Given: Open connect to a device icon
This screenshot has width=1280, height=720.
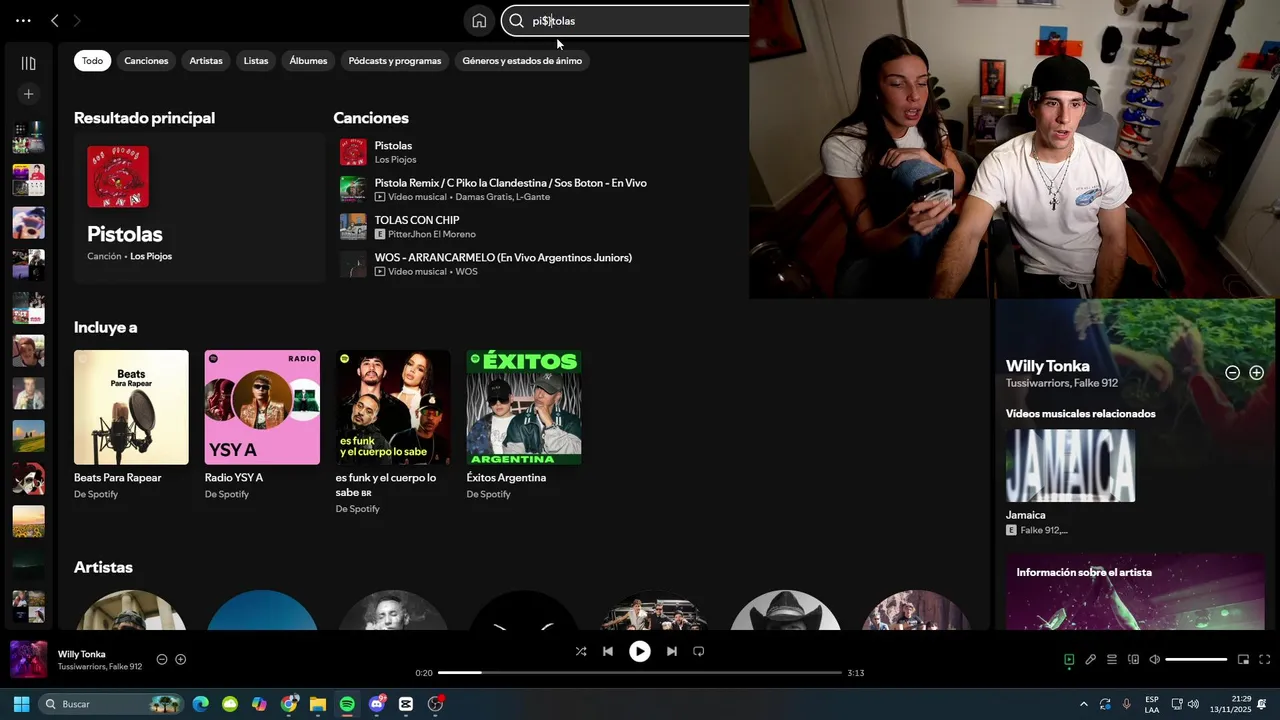Looking at the screenshot, I should (x=1133, y=659).
